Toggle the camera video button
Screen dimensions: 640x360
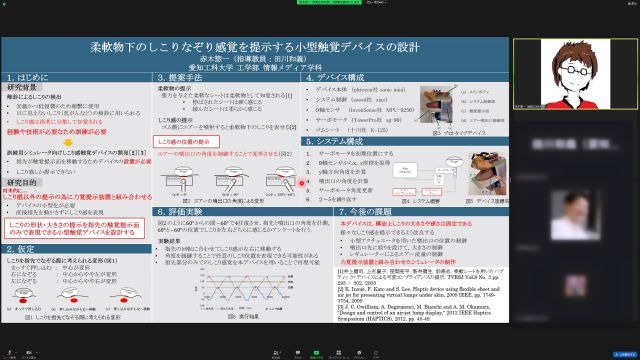(x=29, y=353)
